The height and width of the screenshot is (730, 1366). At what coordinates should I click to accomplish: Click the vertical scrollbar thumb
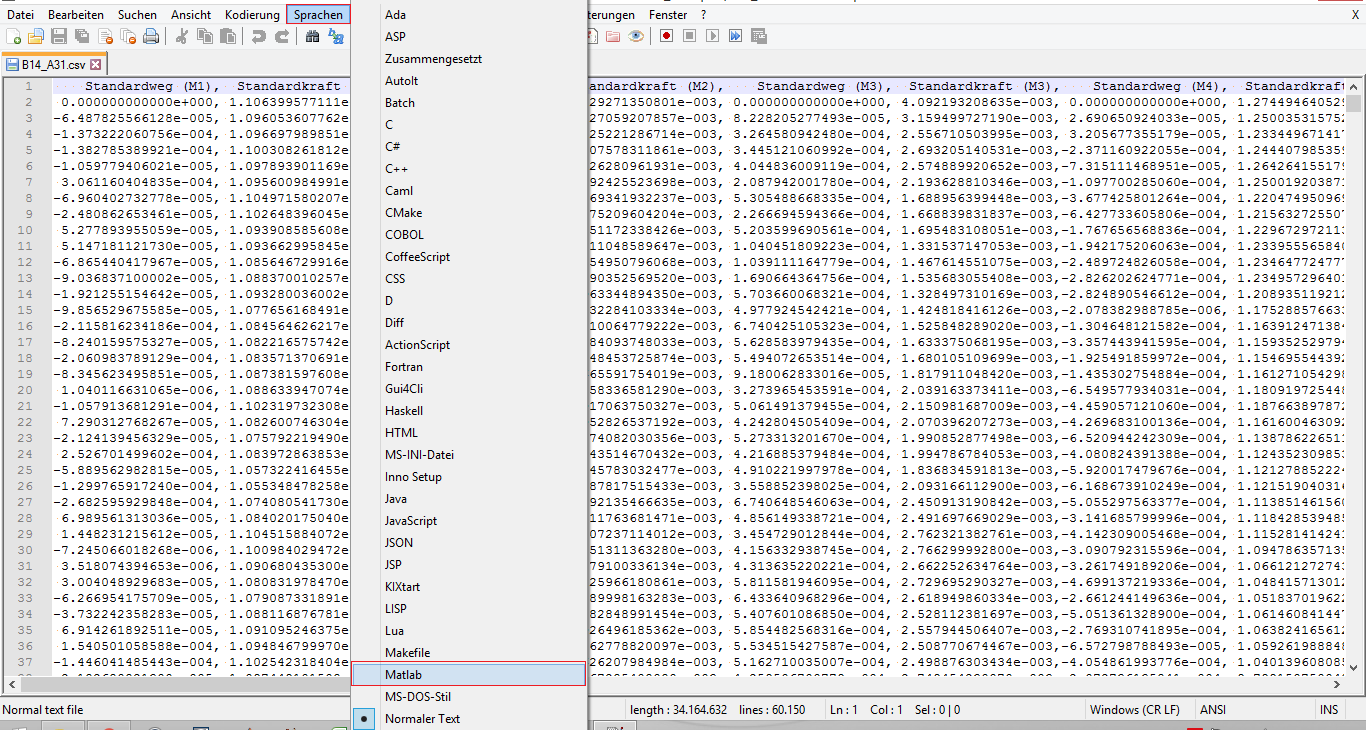pyautogui.click(x=1353, y=103)
